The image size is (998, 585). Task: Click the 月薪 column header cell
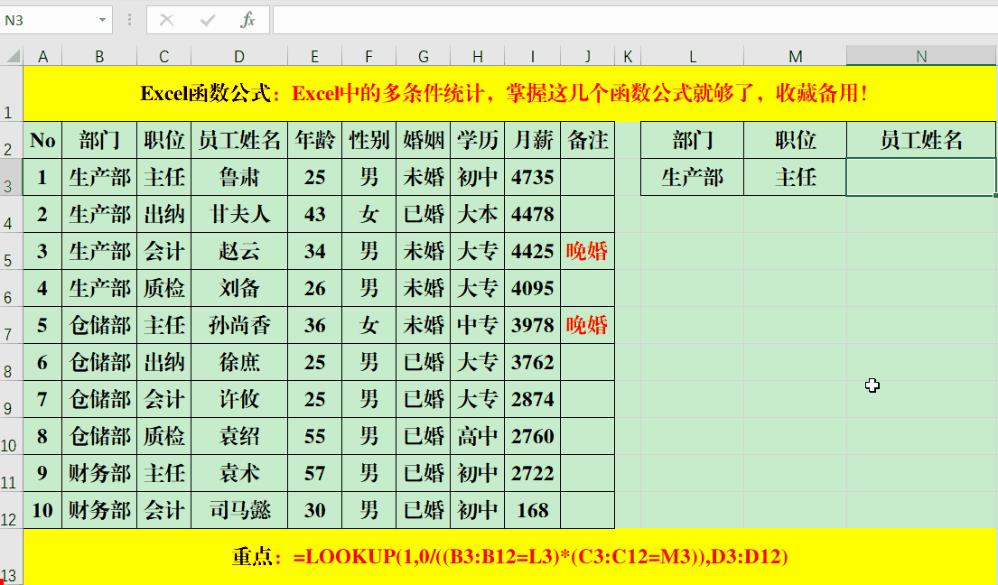(x=532, y=139)
